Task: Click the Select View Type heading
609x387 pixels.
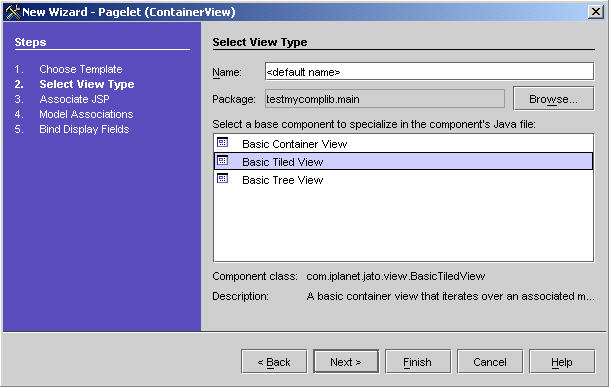Action: click(260, 42)
